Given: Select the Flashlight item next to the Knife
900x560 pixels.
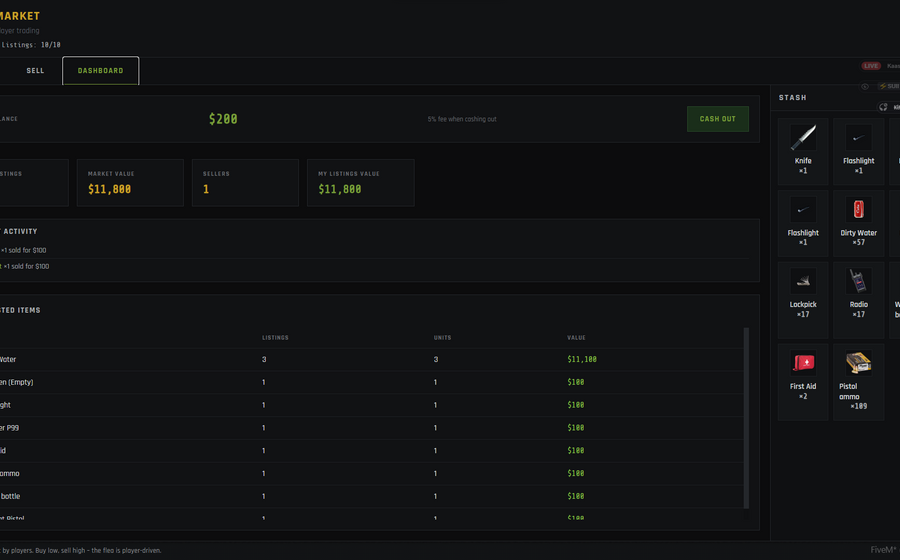Looking at the screenshot, I should coord(858,151).
